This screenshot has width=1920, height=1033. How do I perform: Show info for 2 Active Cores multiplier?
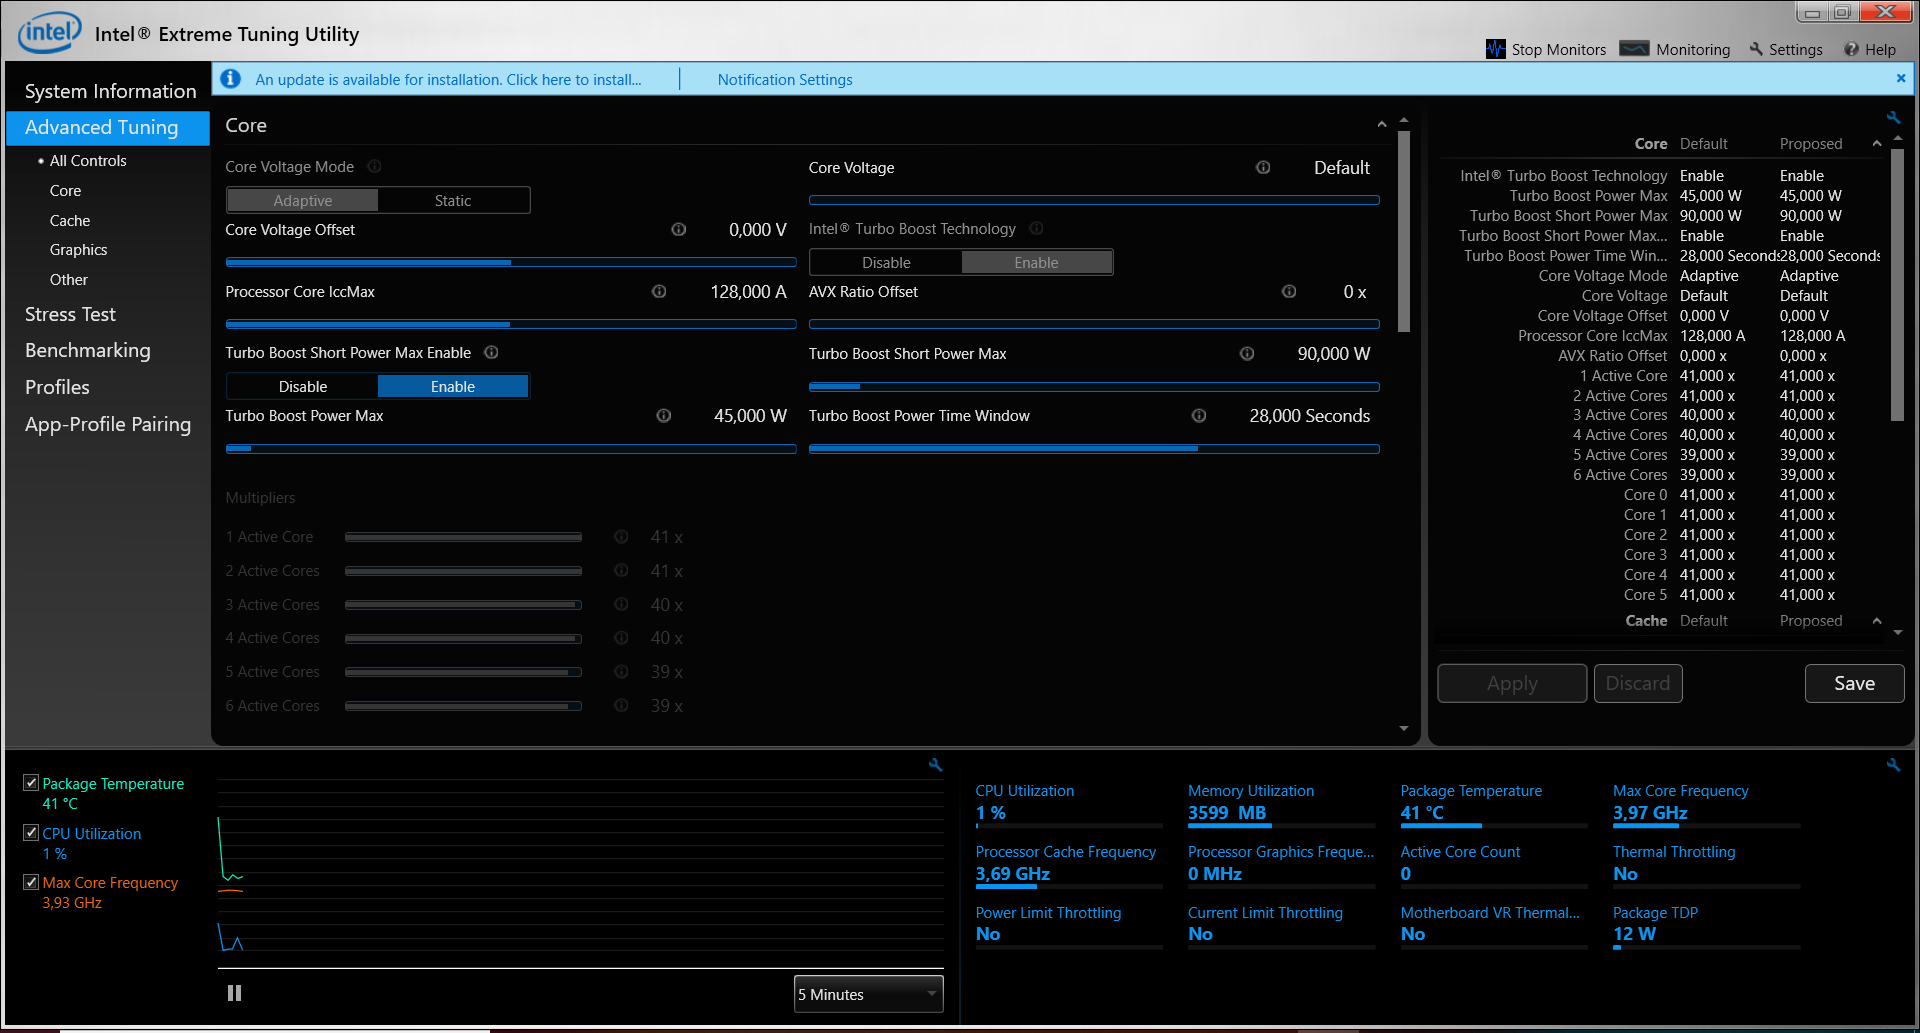coord(621,570)
